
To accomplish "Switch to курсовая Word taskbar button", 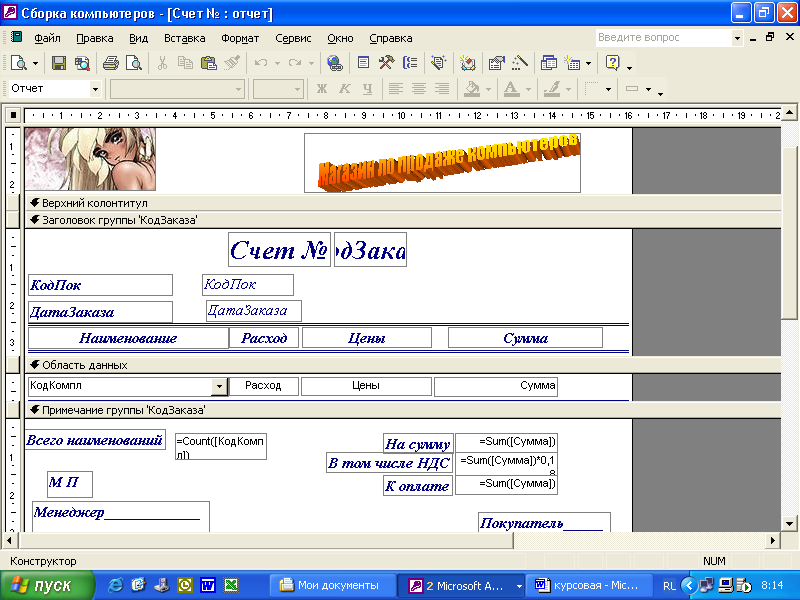I will point(589,585).
